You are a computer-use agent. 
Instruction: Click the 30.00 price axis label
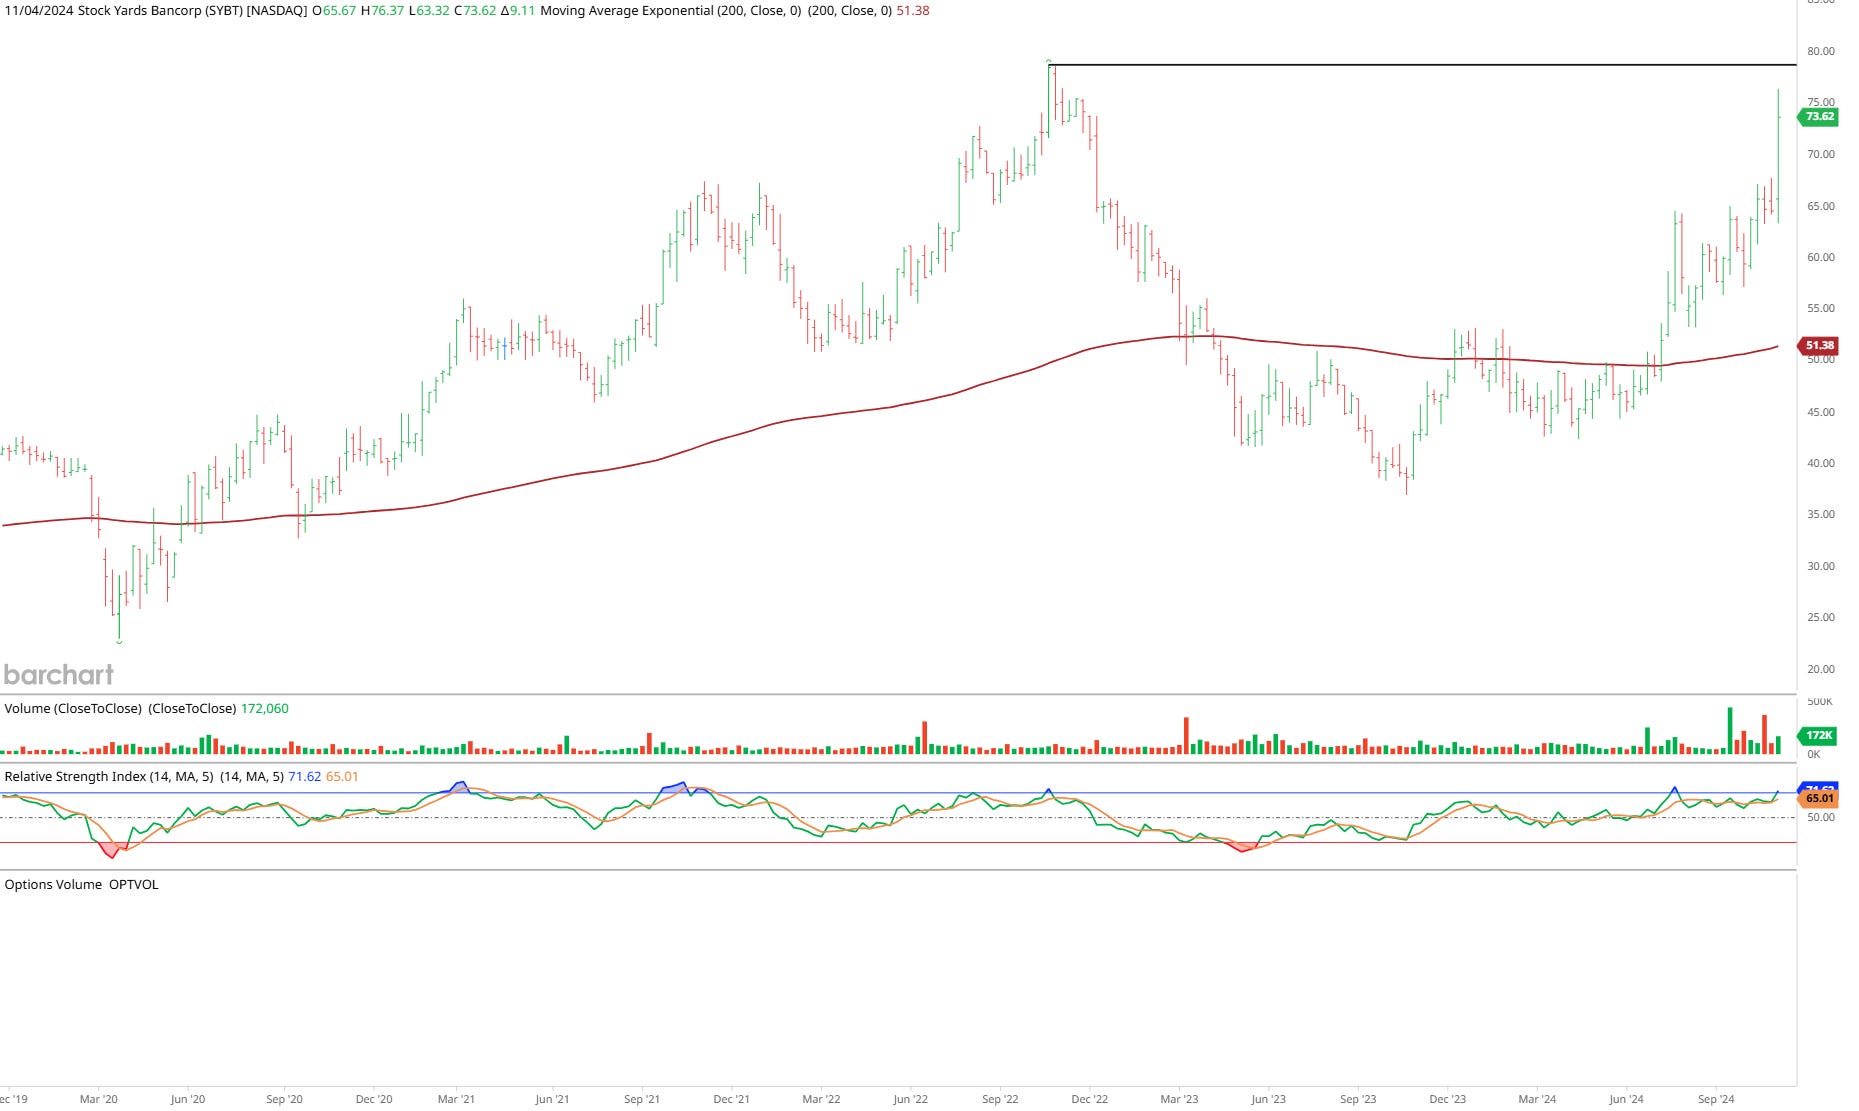[x=1821, y=566]
